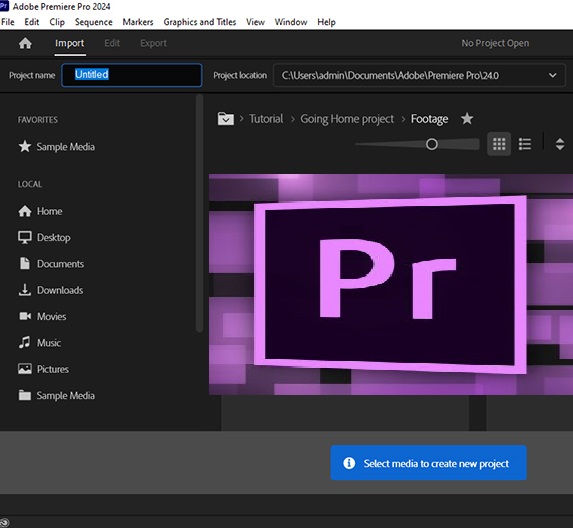Select the Import tab
Screen dimensions: 573x528
point(70,43)
